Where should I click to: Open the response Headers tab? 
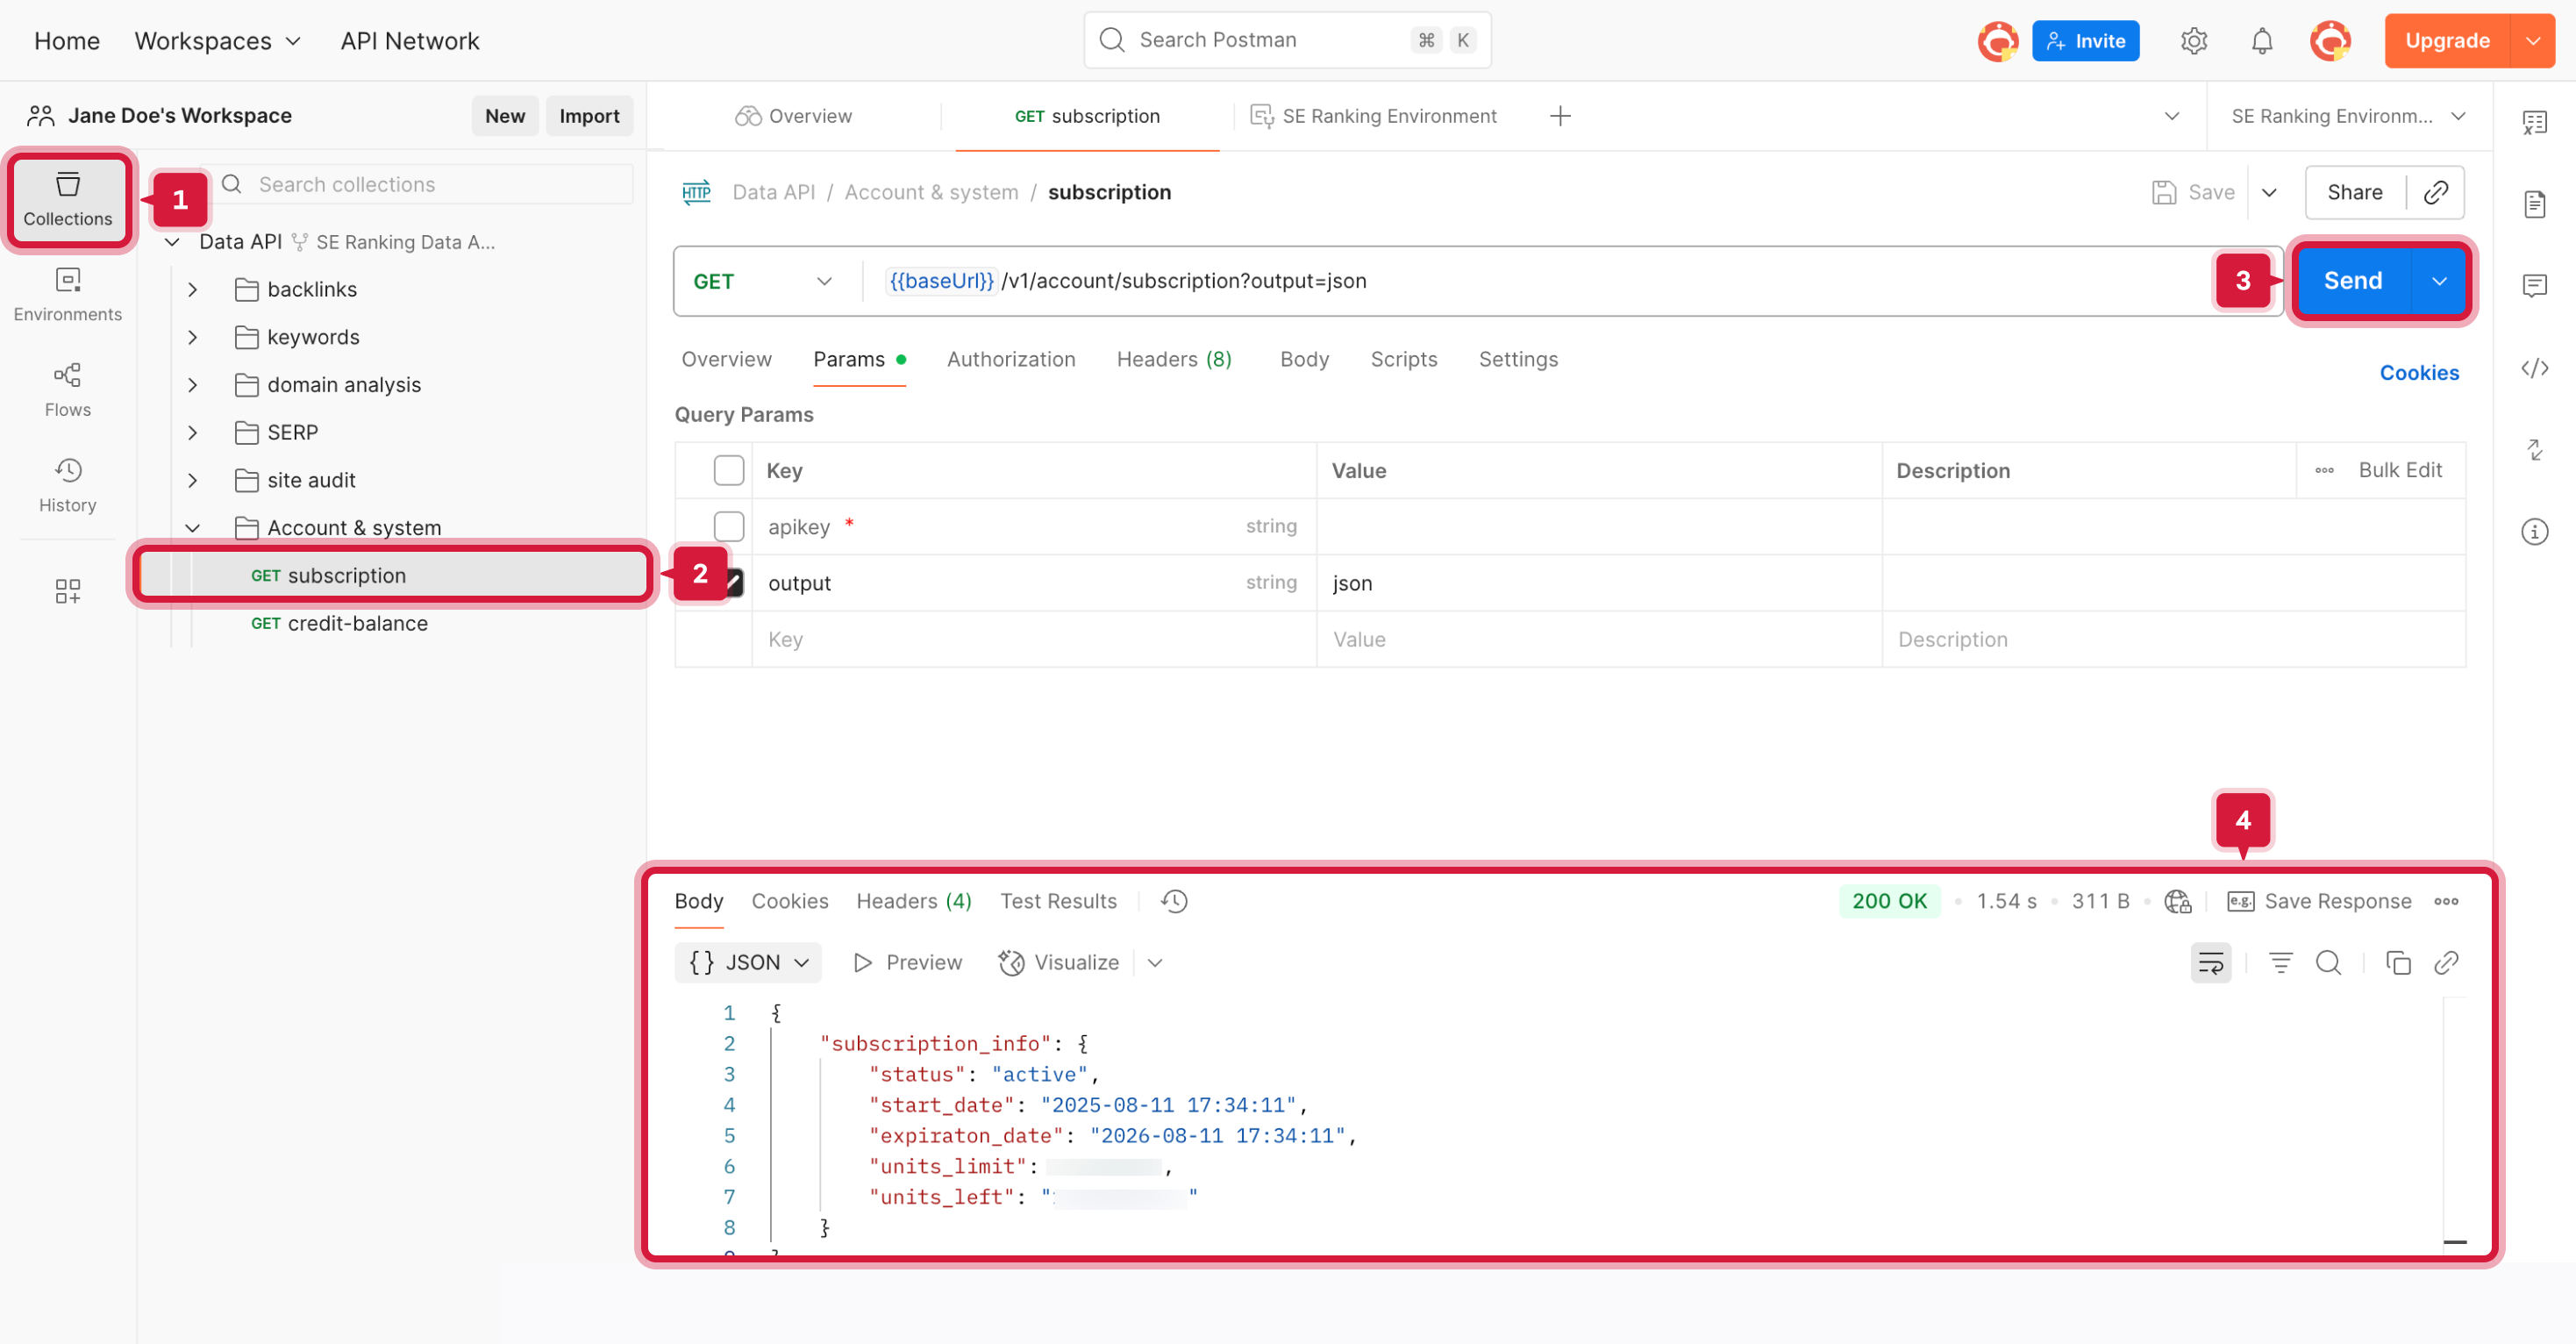point(912,901)
